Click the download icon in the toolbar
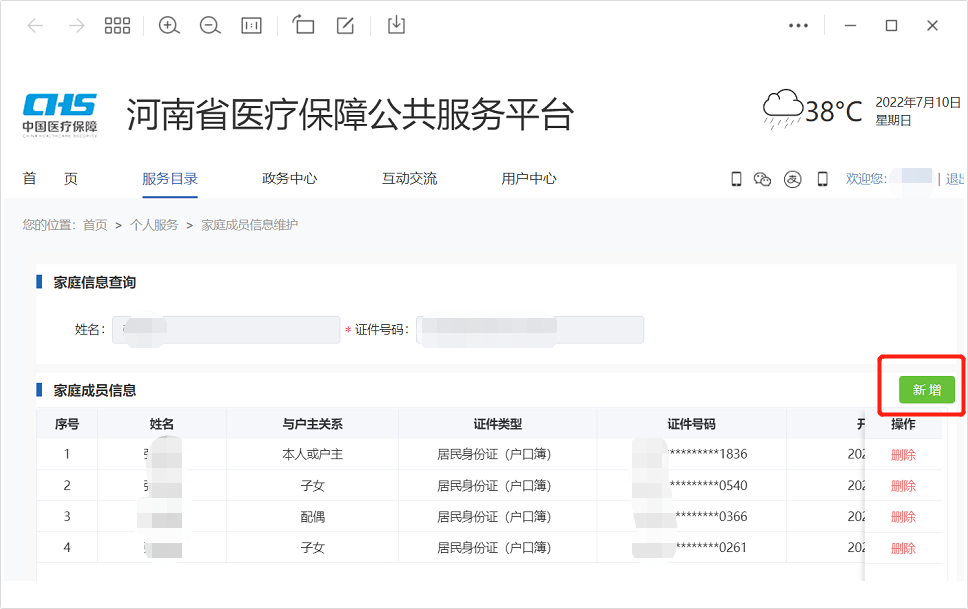Viewport: 968px width, 609px height. pos(394,25)
